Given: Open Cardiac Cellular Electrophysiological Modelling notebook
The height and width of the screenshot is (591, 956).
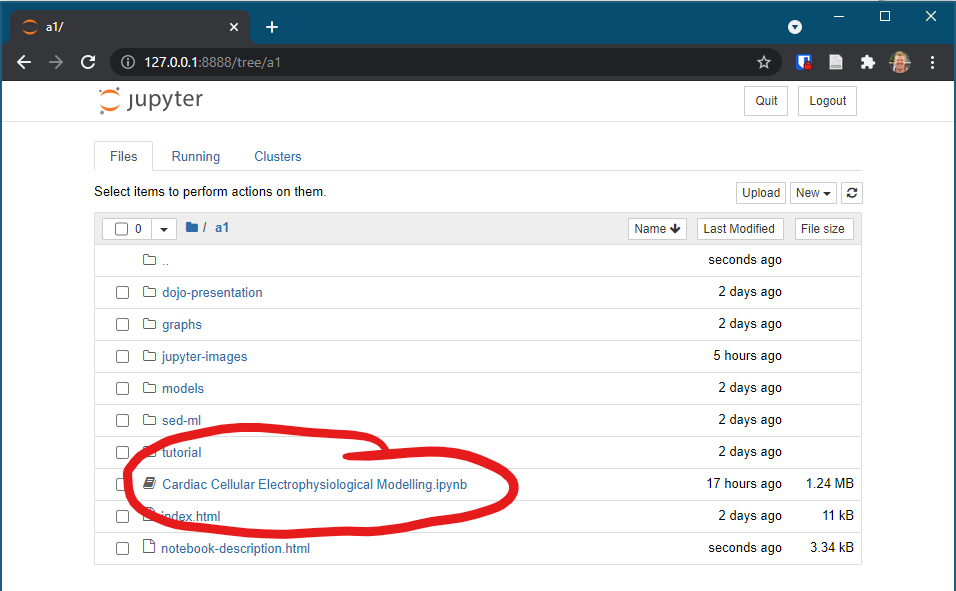Looking at the screenshot, I should click(x=314, y=485).
